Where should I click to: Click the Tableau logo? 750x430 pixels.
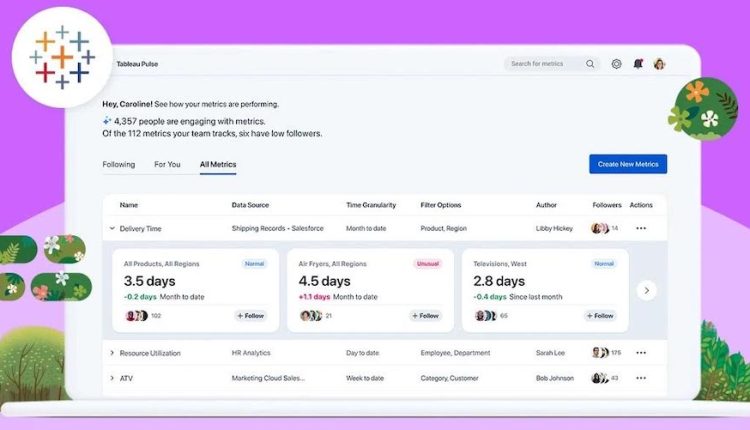[62, 57]
